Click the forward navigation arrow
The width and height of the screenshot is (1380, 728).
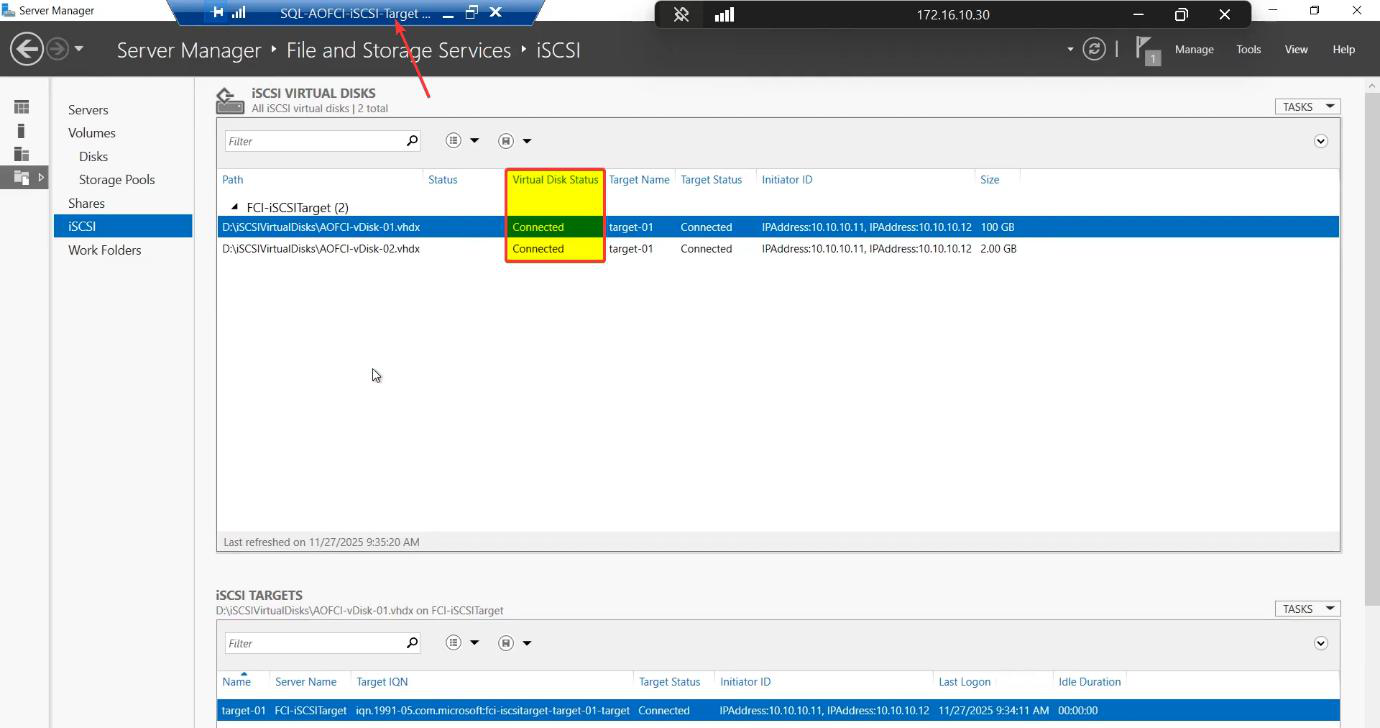coord(58,49)
